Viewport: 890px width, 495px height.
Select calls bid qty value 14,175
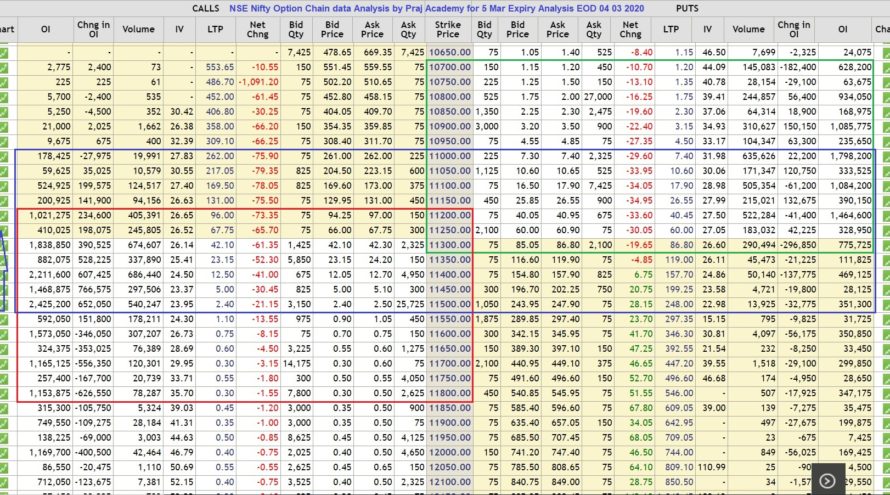296,364
